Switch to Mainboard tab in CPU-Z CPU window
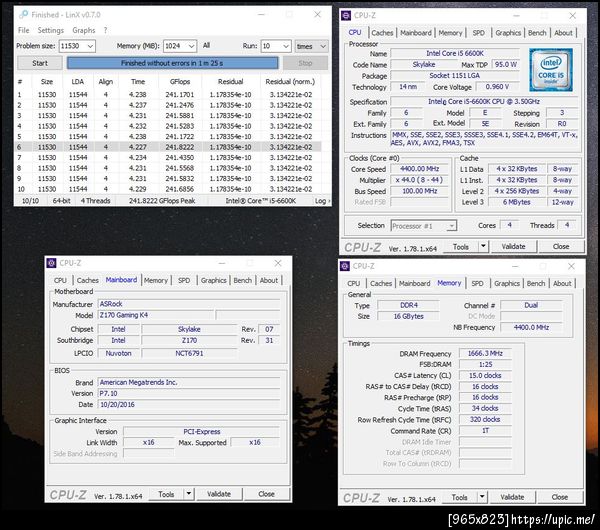The image size is (600, 530). click(x=416, y=33)
